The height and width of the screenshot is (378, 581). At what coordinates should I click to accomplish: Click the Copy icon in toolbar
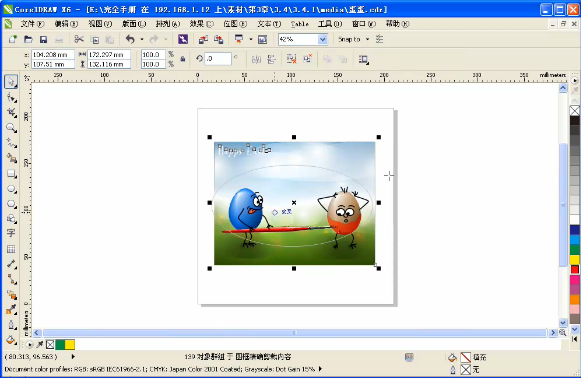95,40
